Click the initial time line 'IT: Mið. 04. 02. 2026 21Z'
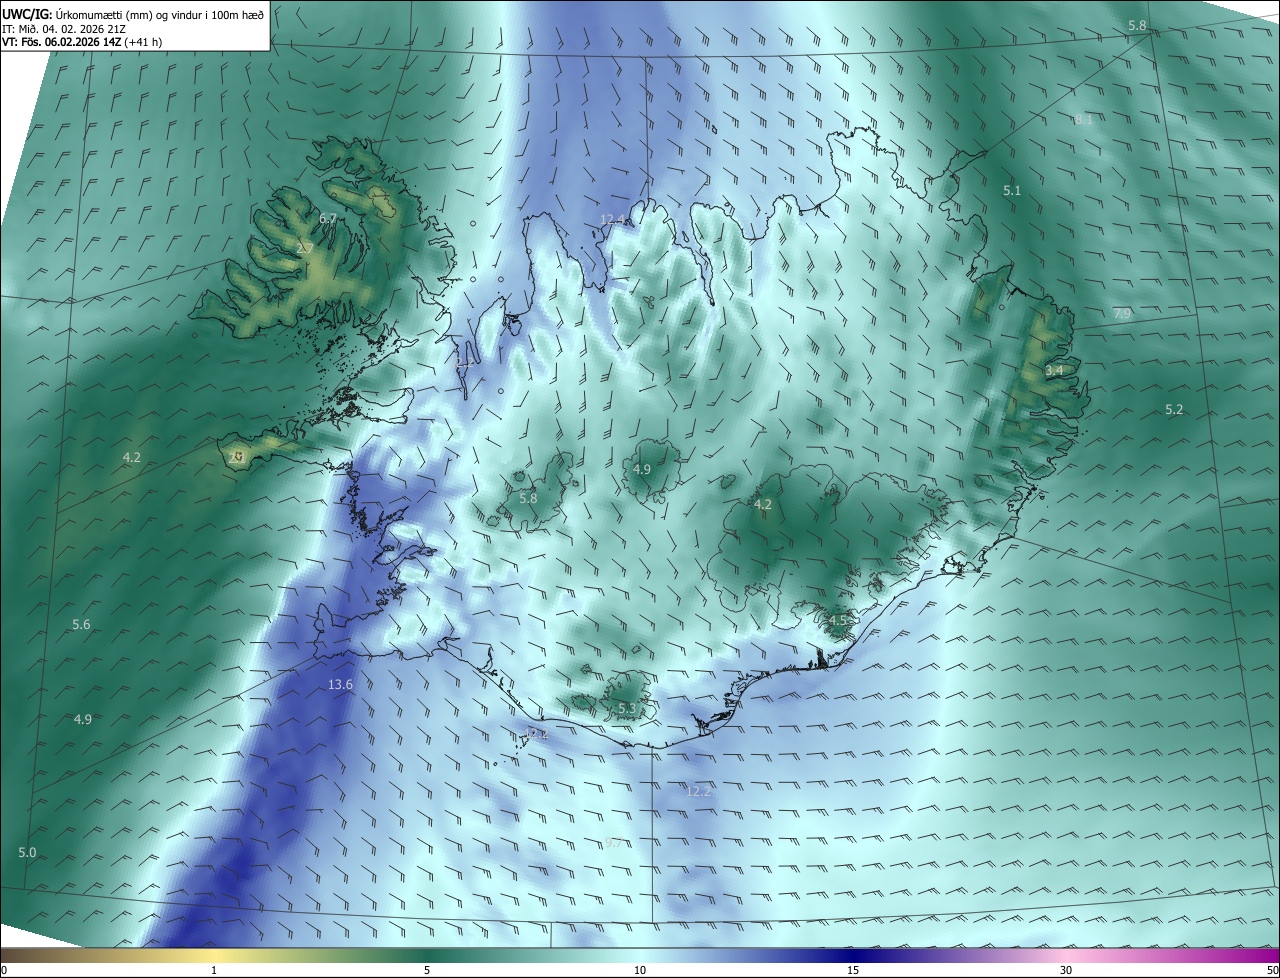Image resolution: width=1280 pixels, height=978 pixels. (x=66, y=28)
